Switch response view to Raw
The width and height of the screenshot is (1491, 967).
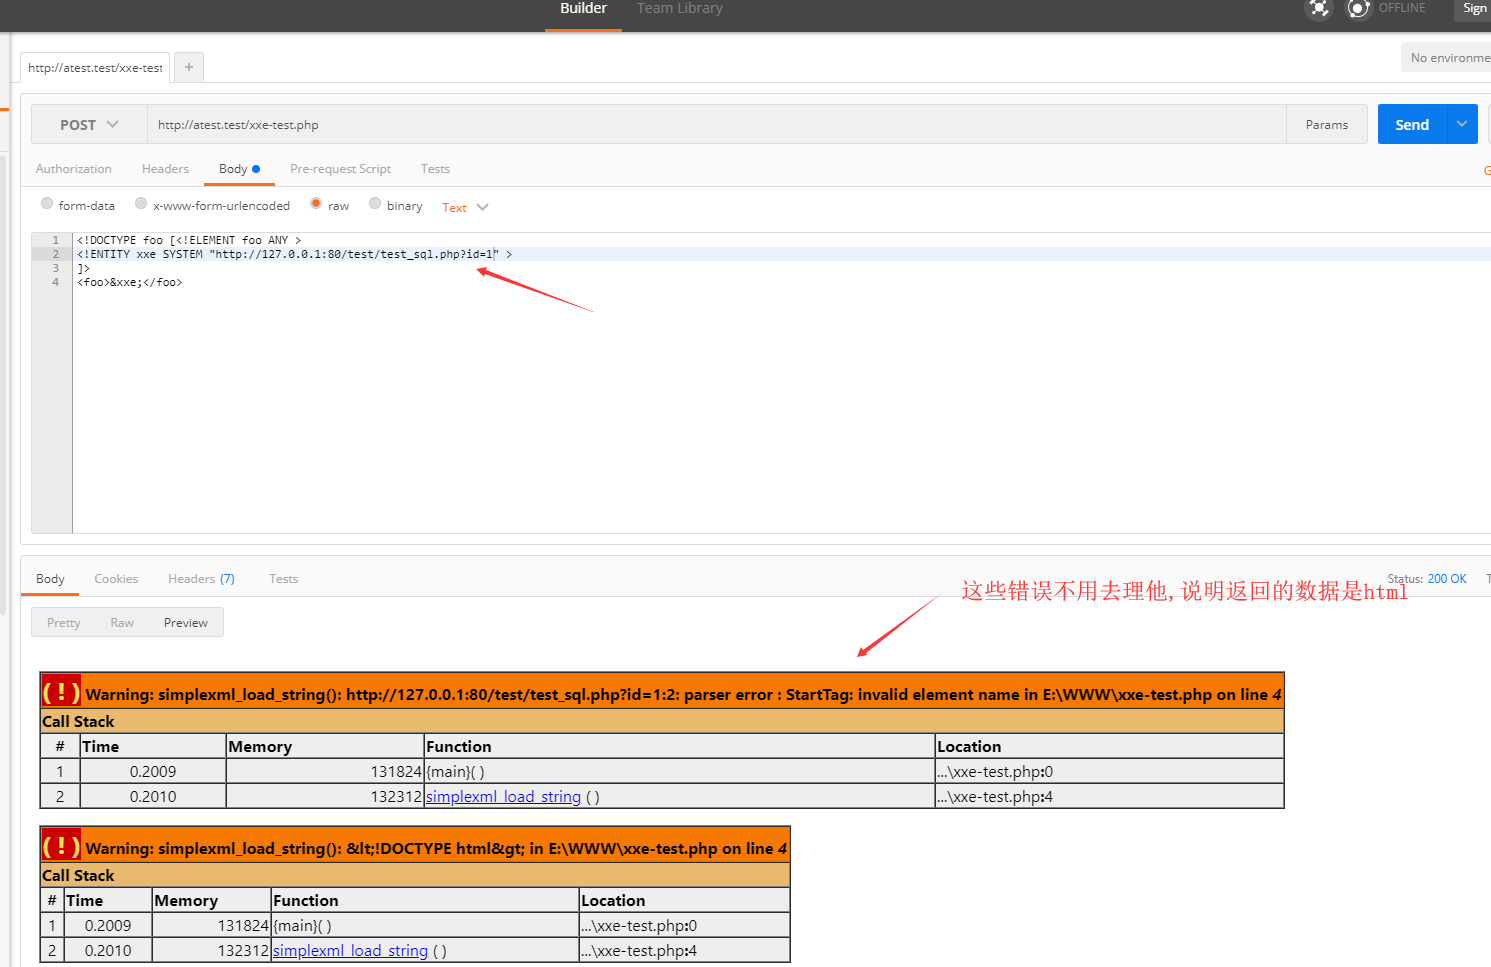[122, 623]
